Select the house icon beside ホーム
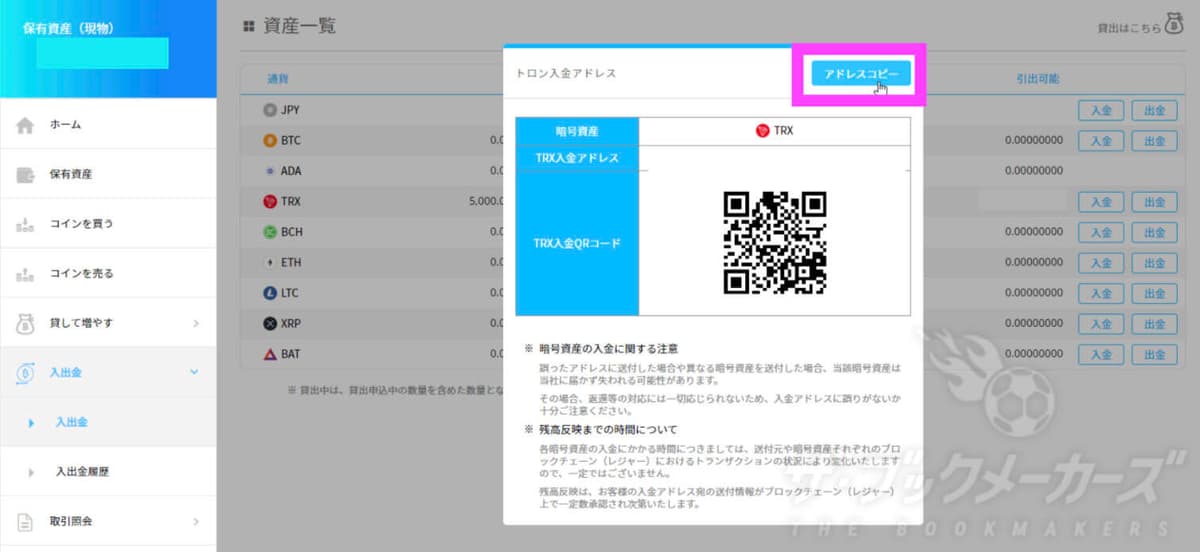 pyautogui.click(x=26, y=126)
